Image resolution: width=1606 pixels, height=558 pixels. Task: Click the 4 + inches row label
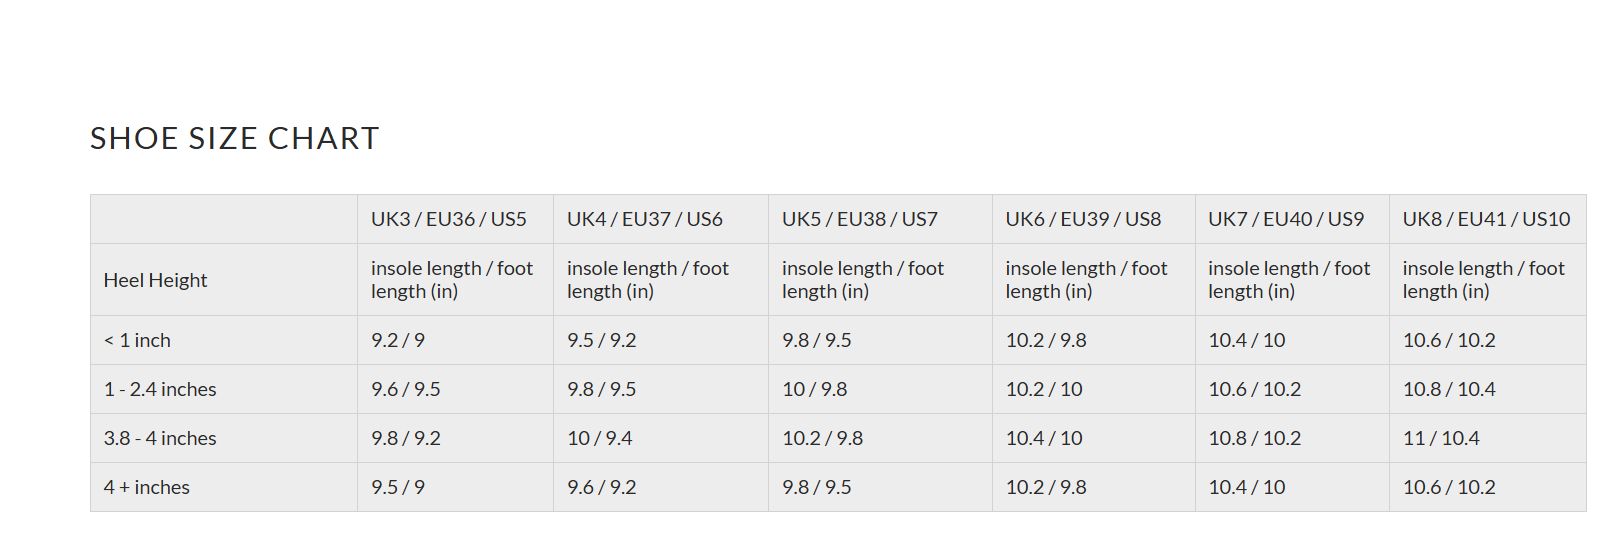pos(147,487)
